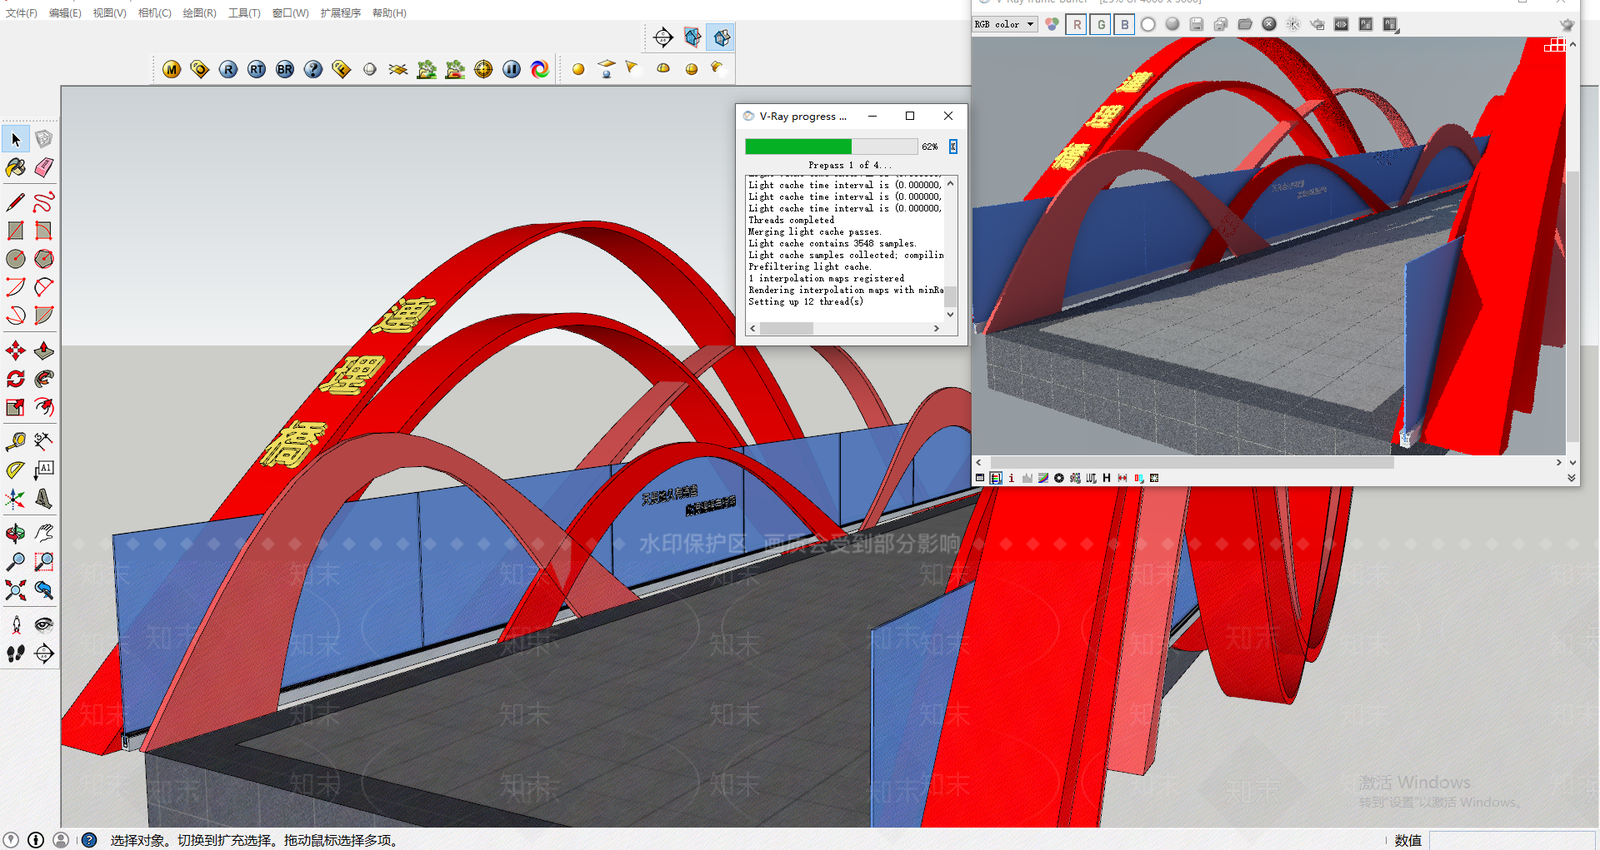Activate the Zoom Extents tool
The image size is (1600, 850).
click(x=16, y=590)
